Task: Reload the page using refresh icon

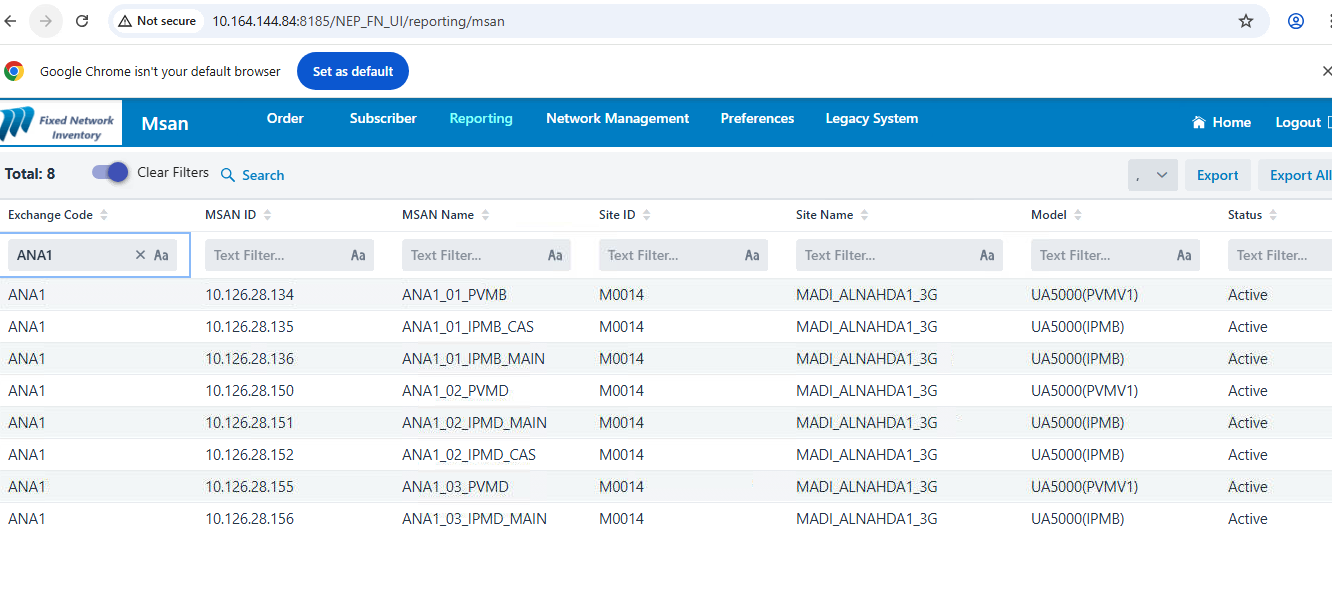Action: point(82,21)
